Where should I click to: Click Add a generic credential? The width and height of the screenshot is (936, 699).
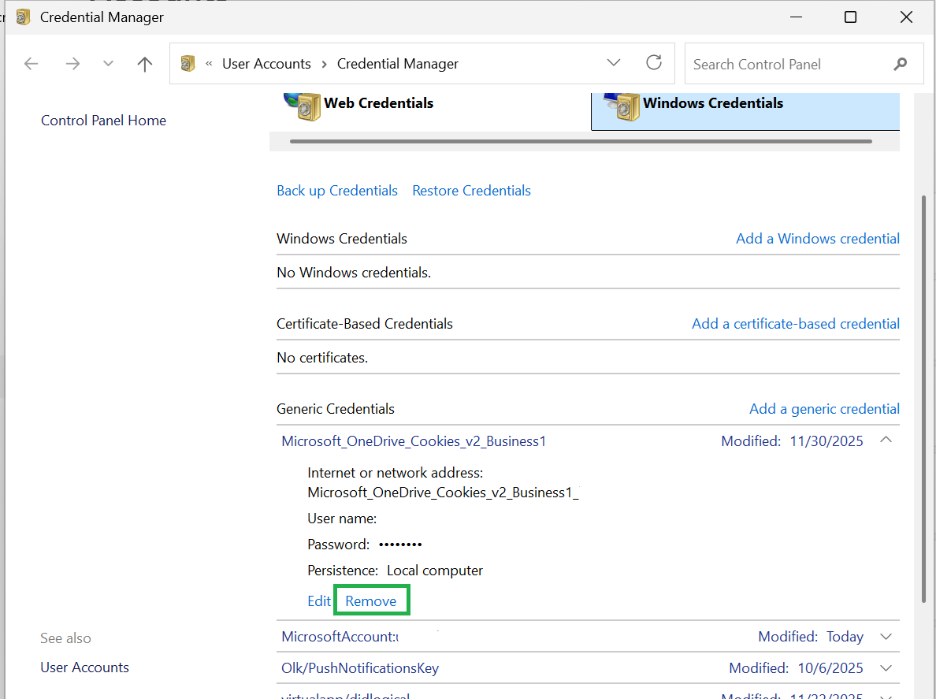pyautogui.click(x=824, y=409)
